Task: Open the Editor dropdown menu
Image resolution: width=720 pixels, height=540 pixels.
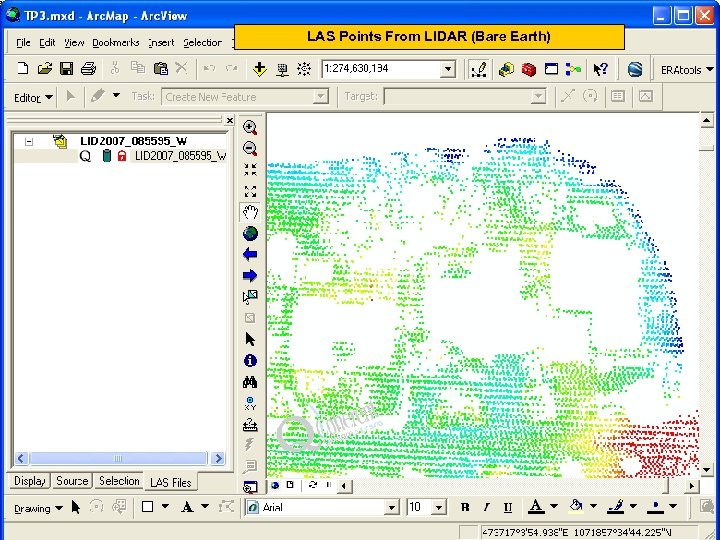Action: click(x=33, y=98)
